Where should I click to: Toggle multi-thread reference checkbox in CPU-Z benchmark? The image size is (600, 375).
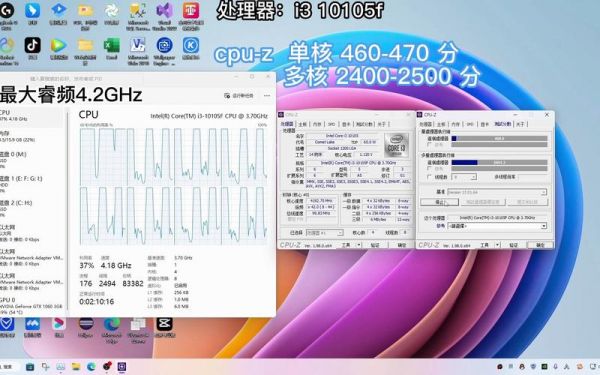[430, 169]
